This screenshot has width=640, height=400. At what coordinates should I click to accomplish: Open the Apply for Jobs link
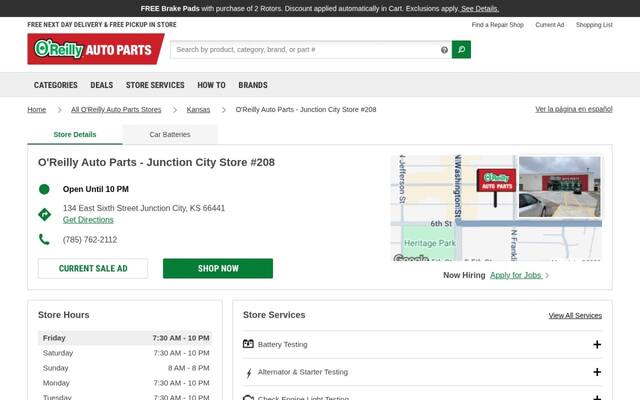pos(516,275)
